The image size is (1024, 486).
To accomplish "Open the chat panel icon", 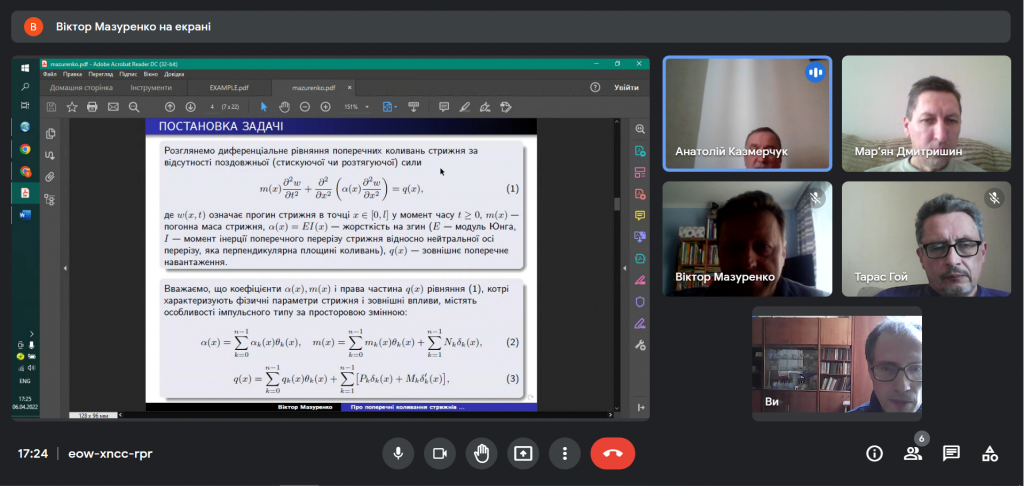I will [x=951, y=453].
